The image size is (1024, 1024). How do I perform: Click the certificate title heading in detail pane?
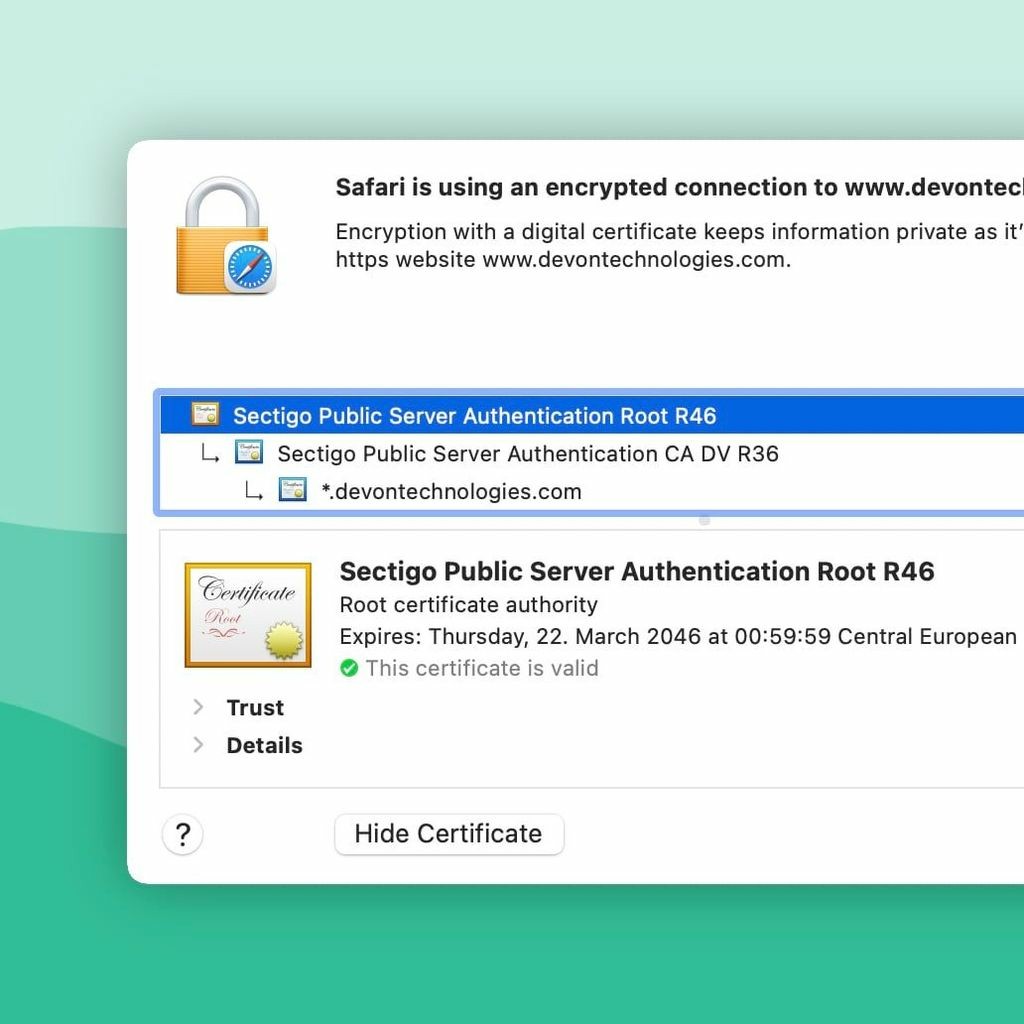point(637,571)
